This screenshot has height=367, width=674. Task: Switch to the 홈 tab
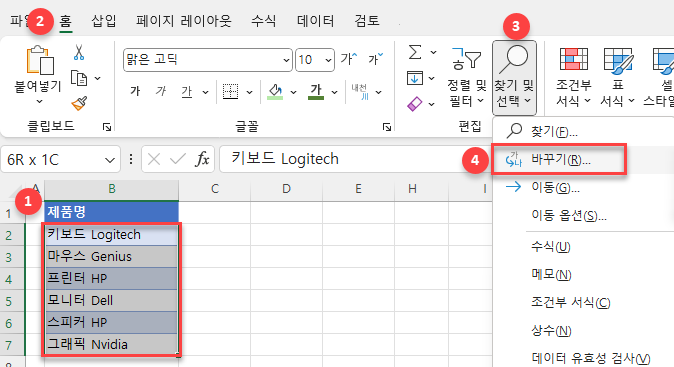pyautogui.click(x=66, y=21)
